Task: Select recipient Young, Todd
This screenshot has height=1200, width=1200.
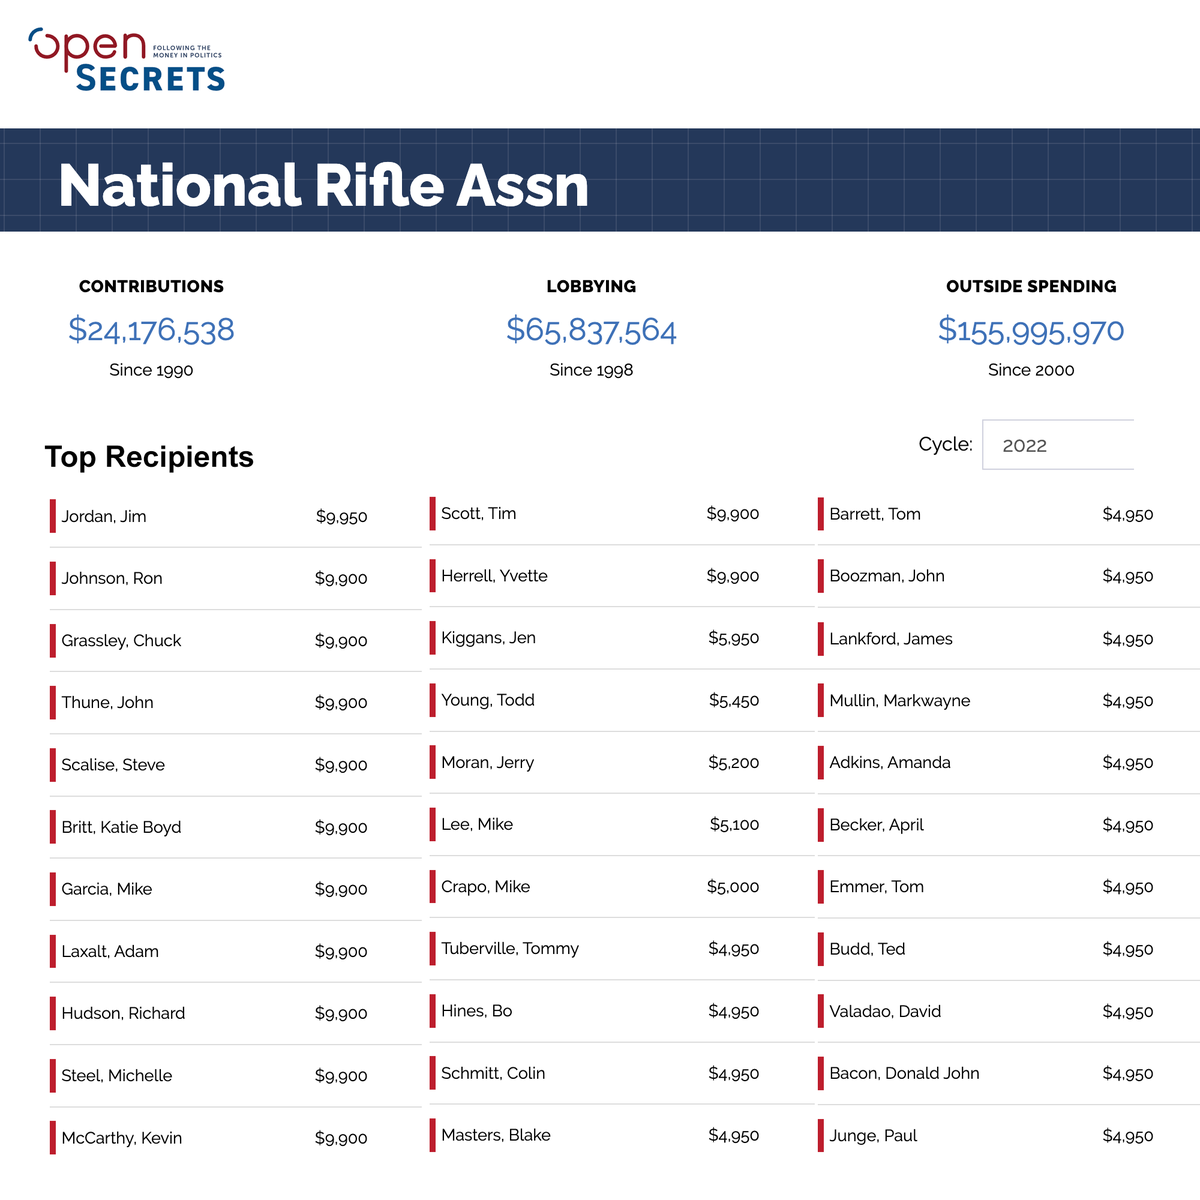Action: 488,700
